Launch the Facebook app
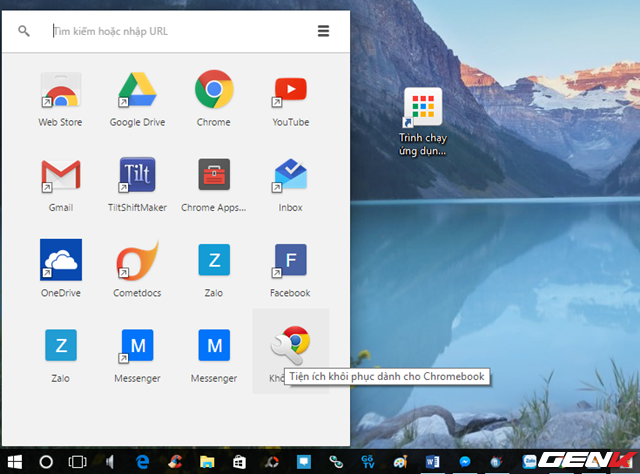The width and height of the screenshot is (640, 474). [290, 260]
